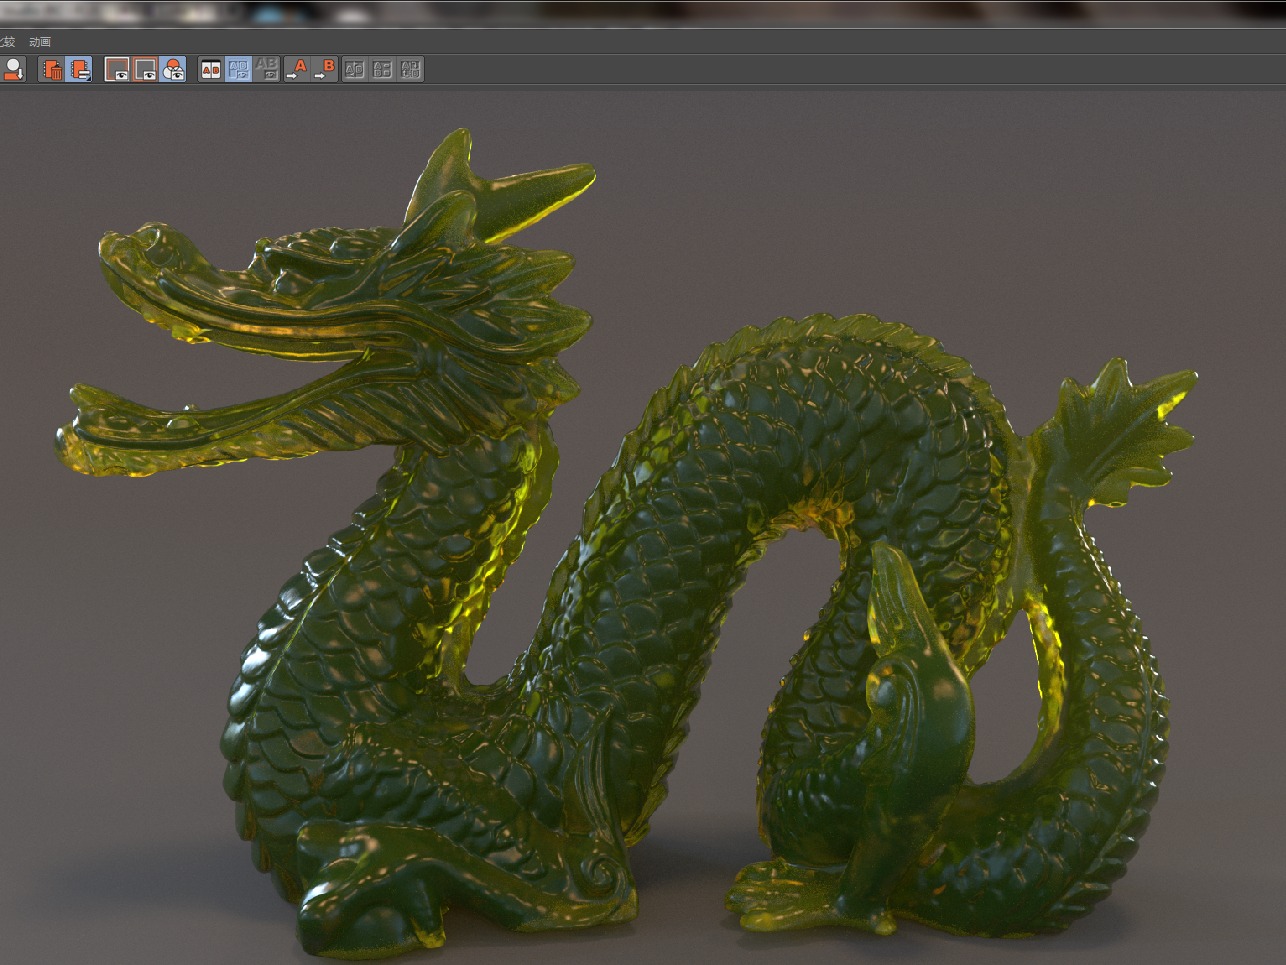Click the Set as A image arrow icon
The width and height of the screenshot is (1286, 965).
click(x=295, y=69)
